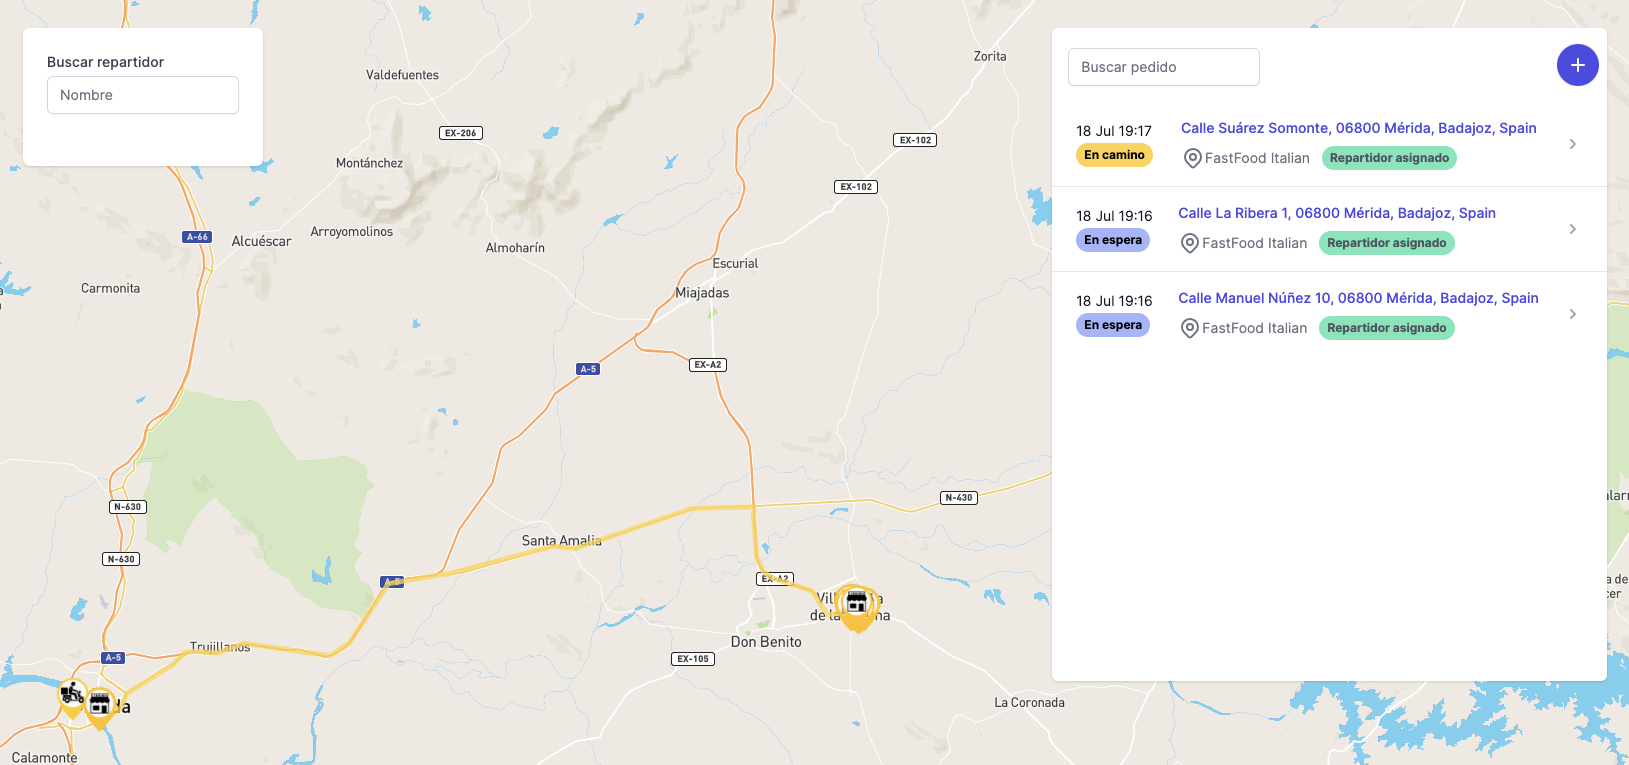Click the N-430 road sign on map
The height and width of the screenshot is (765, 1629).
click(x=959, y=497)
